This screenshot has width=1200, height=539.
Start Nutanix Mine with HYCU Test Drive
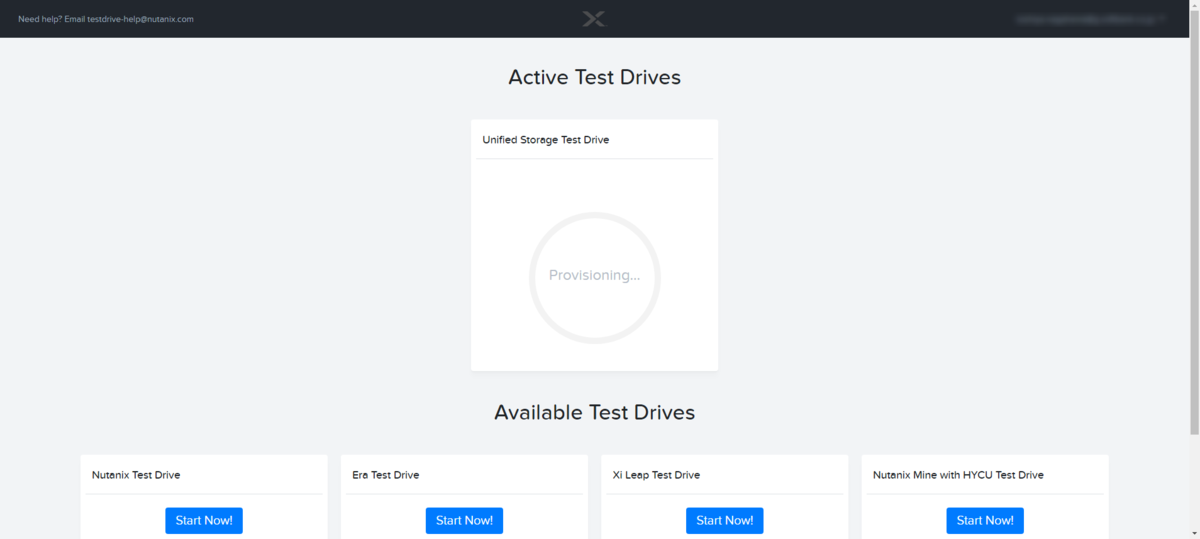pos(985,520)
